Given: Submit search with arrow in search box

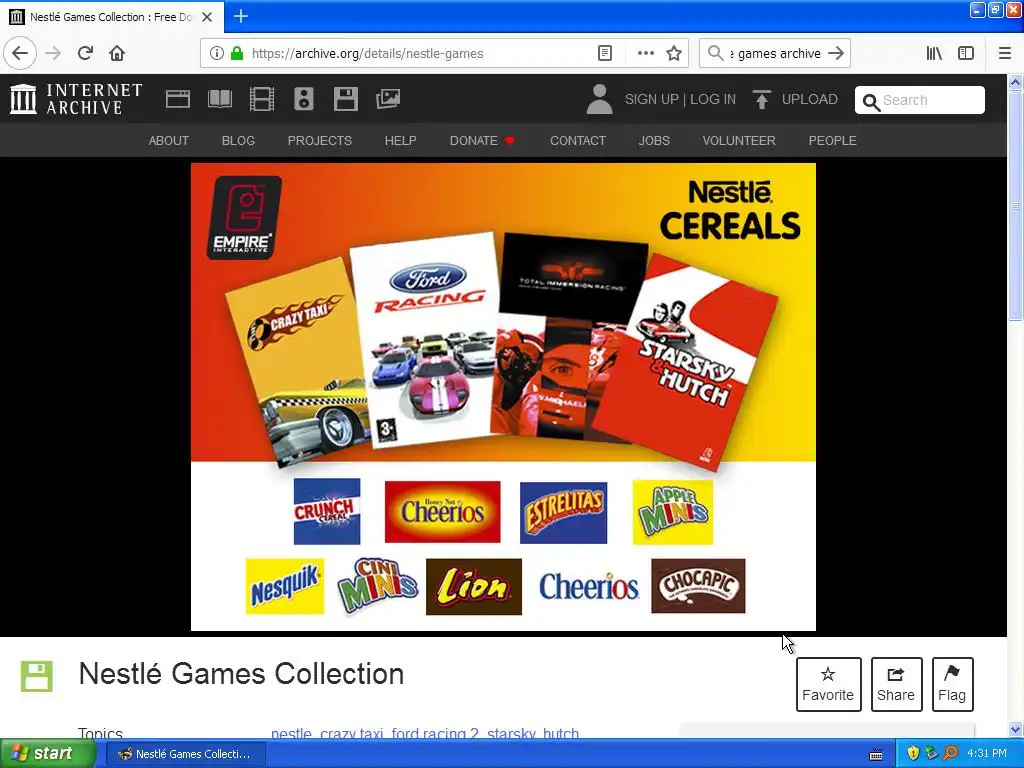Looking at the screenshot, I should (x=836, y=53).
